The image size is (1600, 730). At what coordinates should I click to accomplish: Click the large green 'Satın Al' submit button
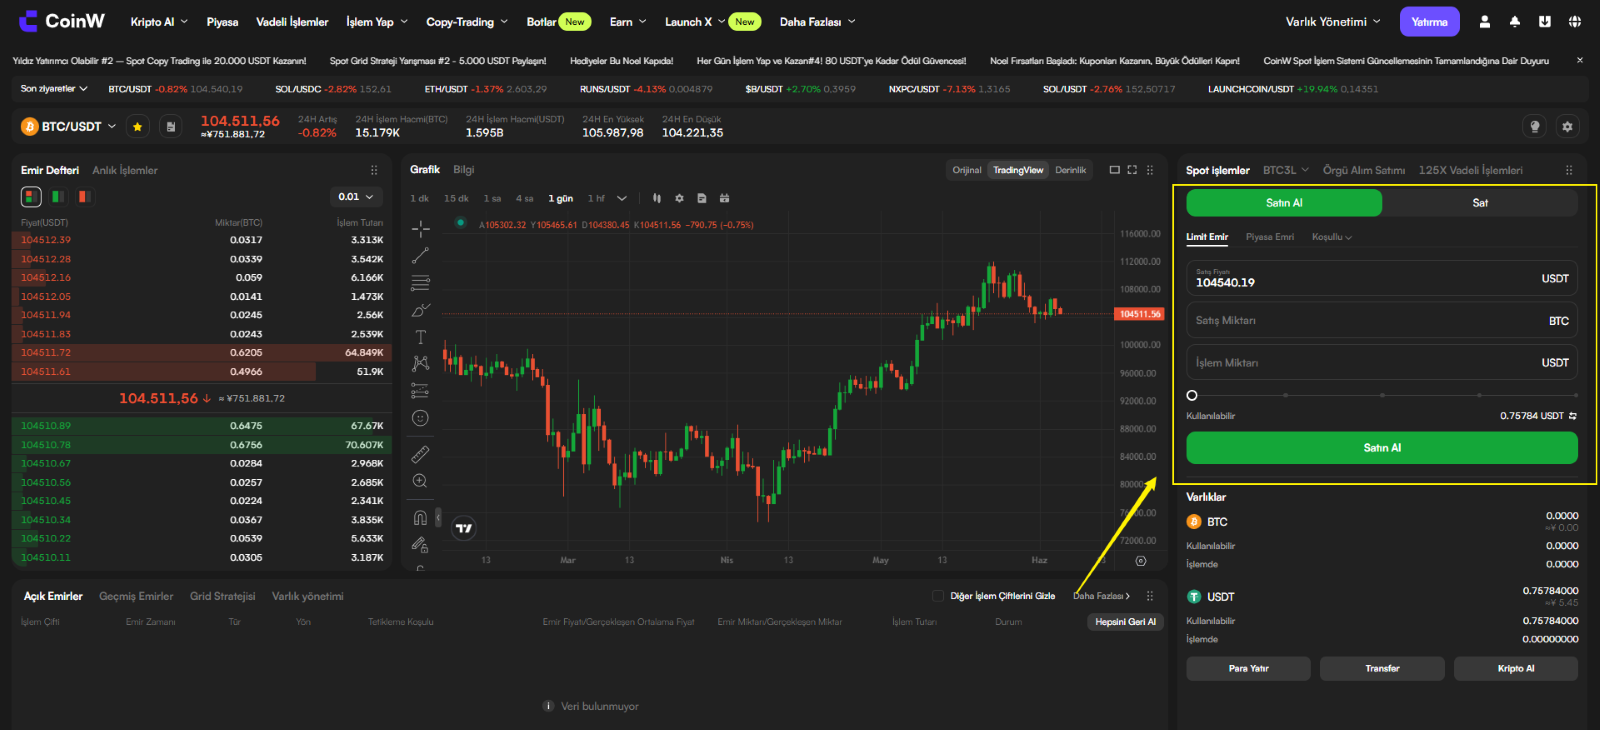[x=1382, y=448]
